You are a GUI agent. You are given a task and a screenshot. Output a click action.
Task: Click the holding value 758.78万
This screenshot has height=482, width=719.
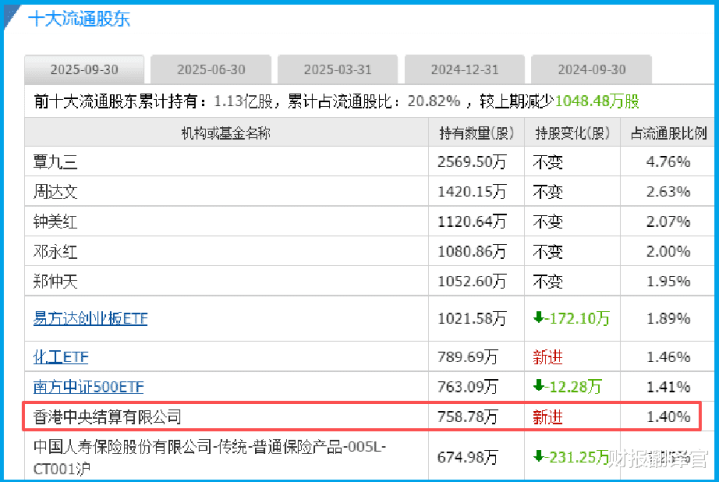click(468, 416)
